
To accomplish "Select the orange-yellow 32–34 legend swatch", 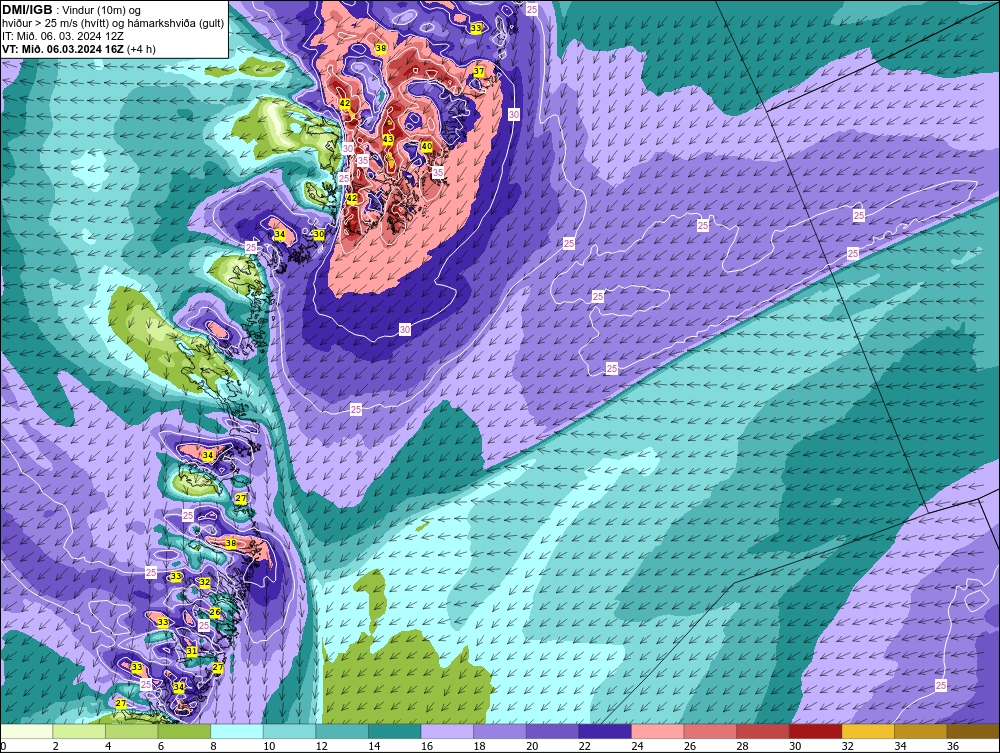I will click(868, 731).
